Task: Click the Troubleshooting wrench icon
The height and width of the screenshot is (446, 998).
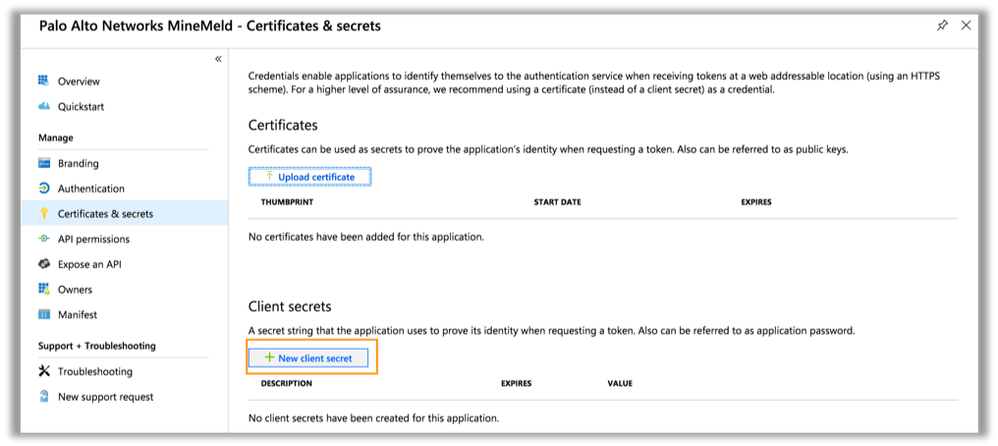Action: tap(44, 371)
